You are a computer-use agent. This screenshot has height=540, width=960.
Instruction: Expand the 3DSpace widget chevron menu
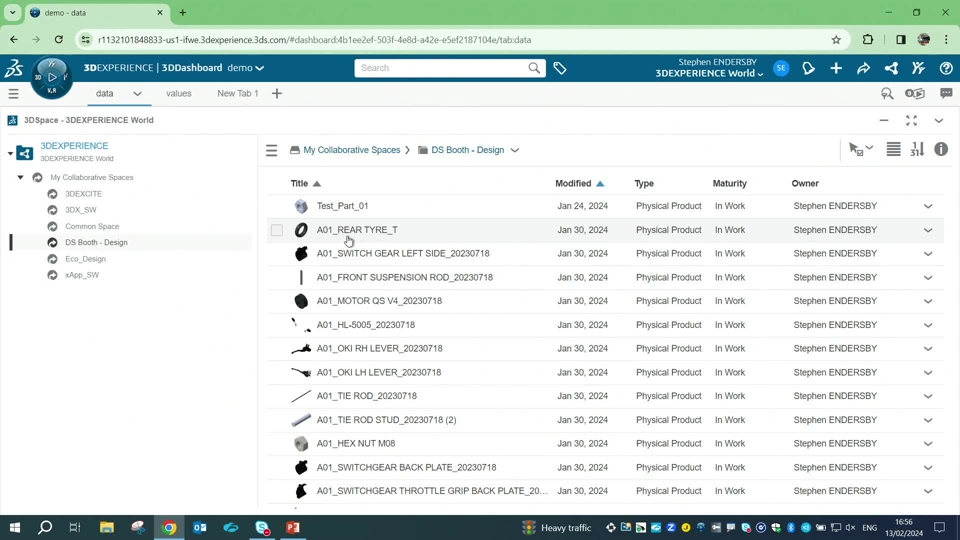pos(939,121)
